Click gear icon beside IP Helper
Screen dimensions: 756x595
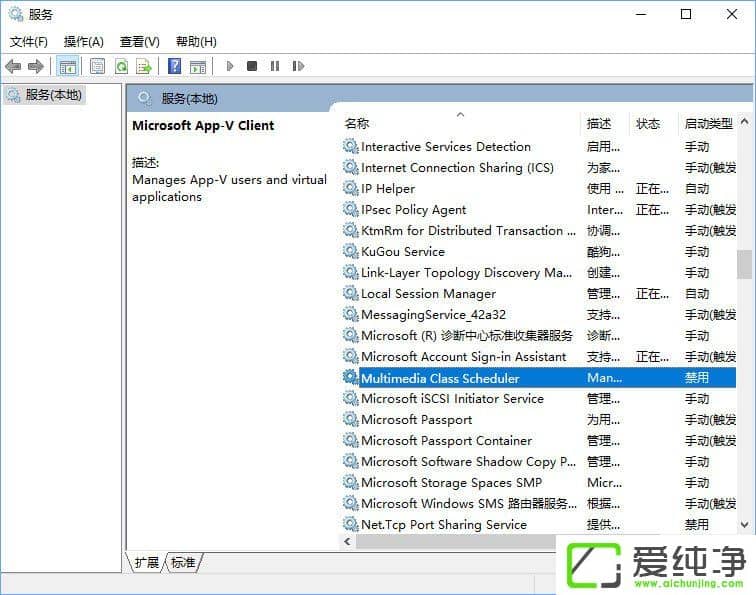(350, 188)
